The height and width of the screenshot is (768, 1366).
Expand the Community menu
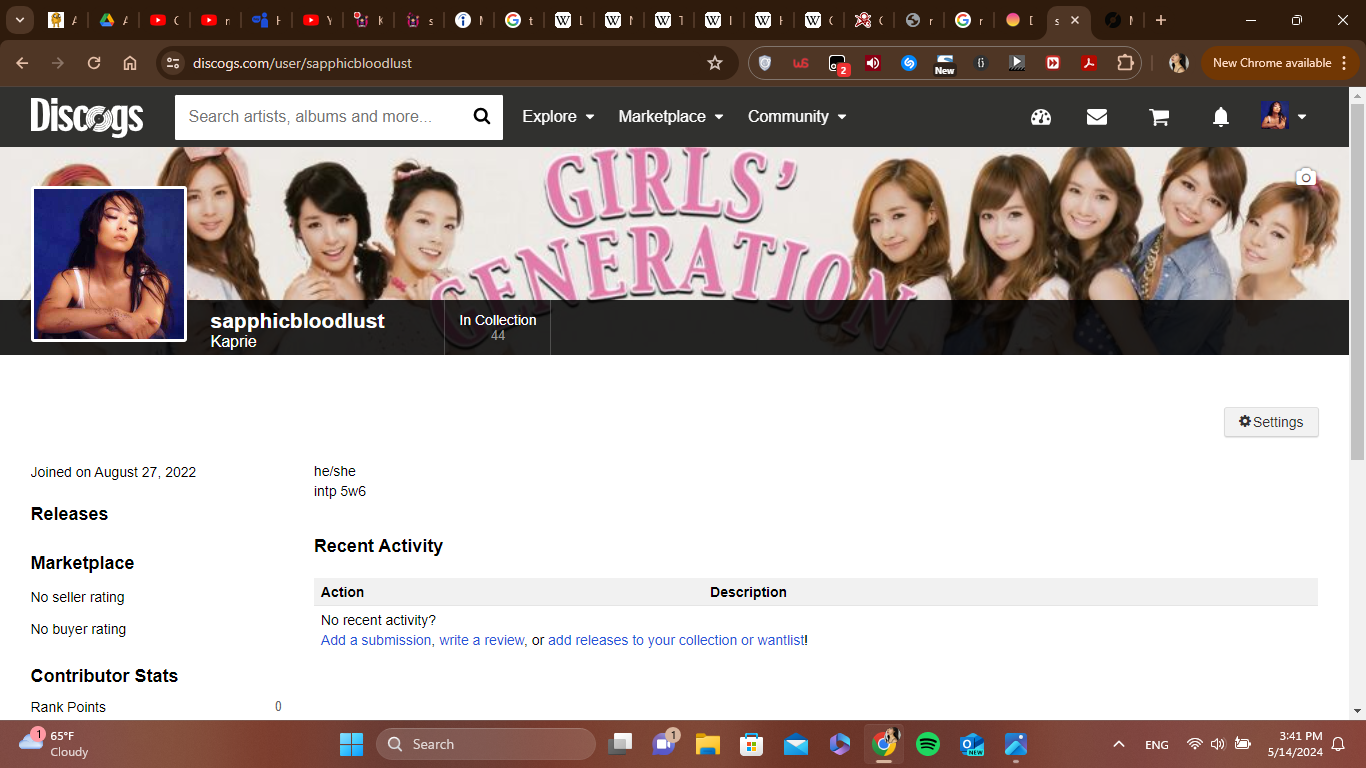tap(797, 117)
